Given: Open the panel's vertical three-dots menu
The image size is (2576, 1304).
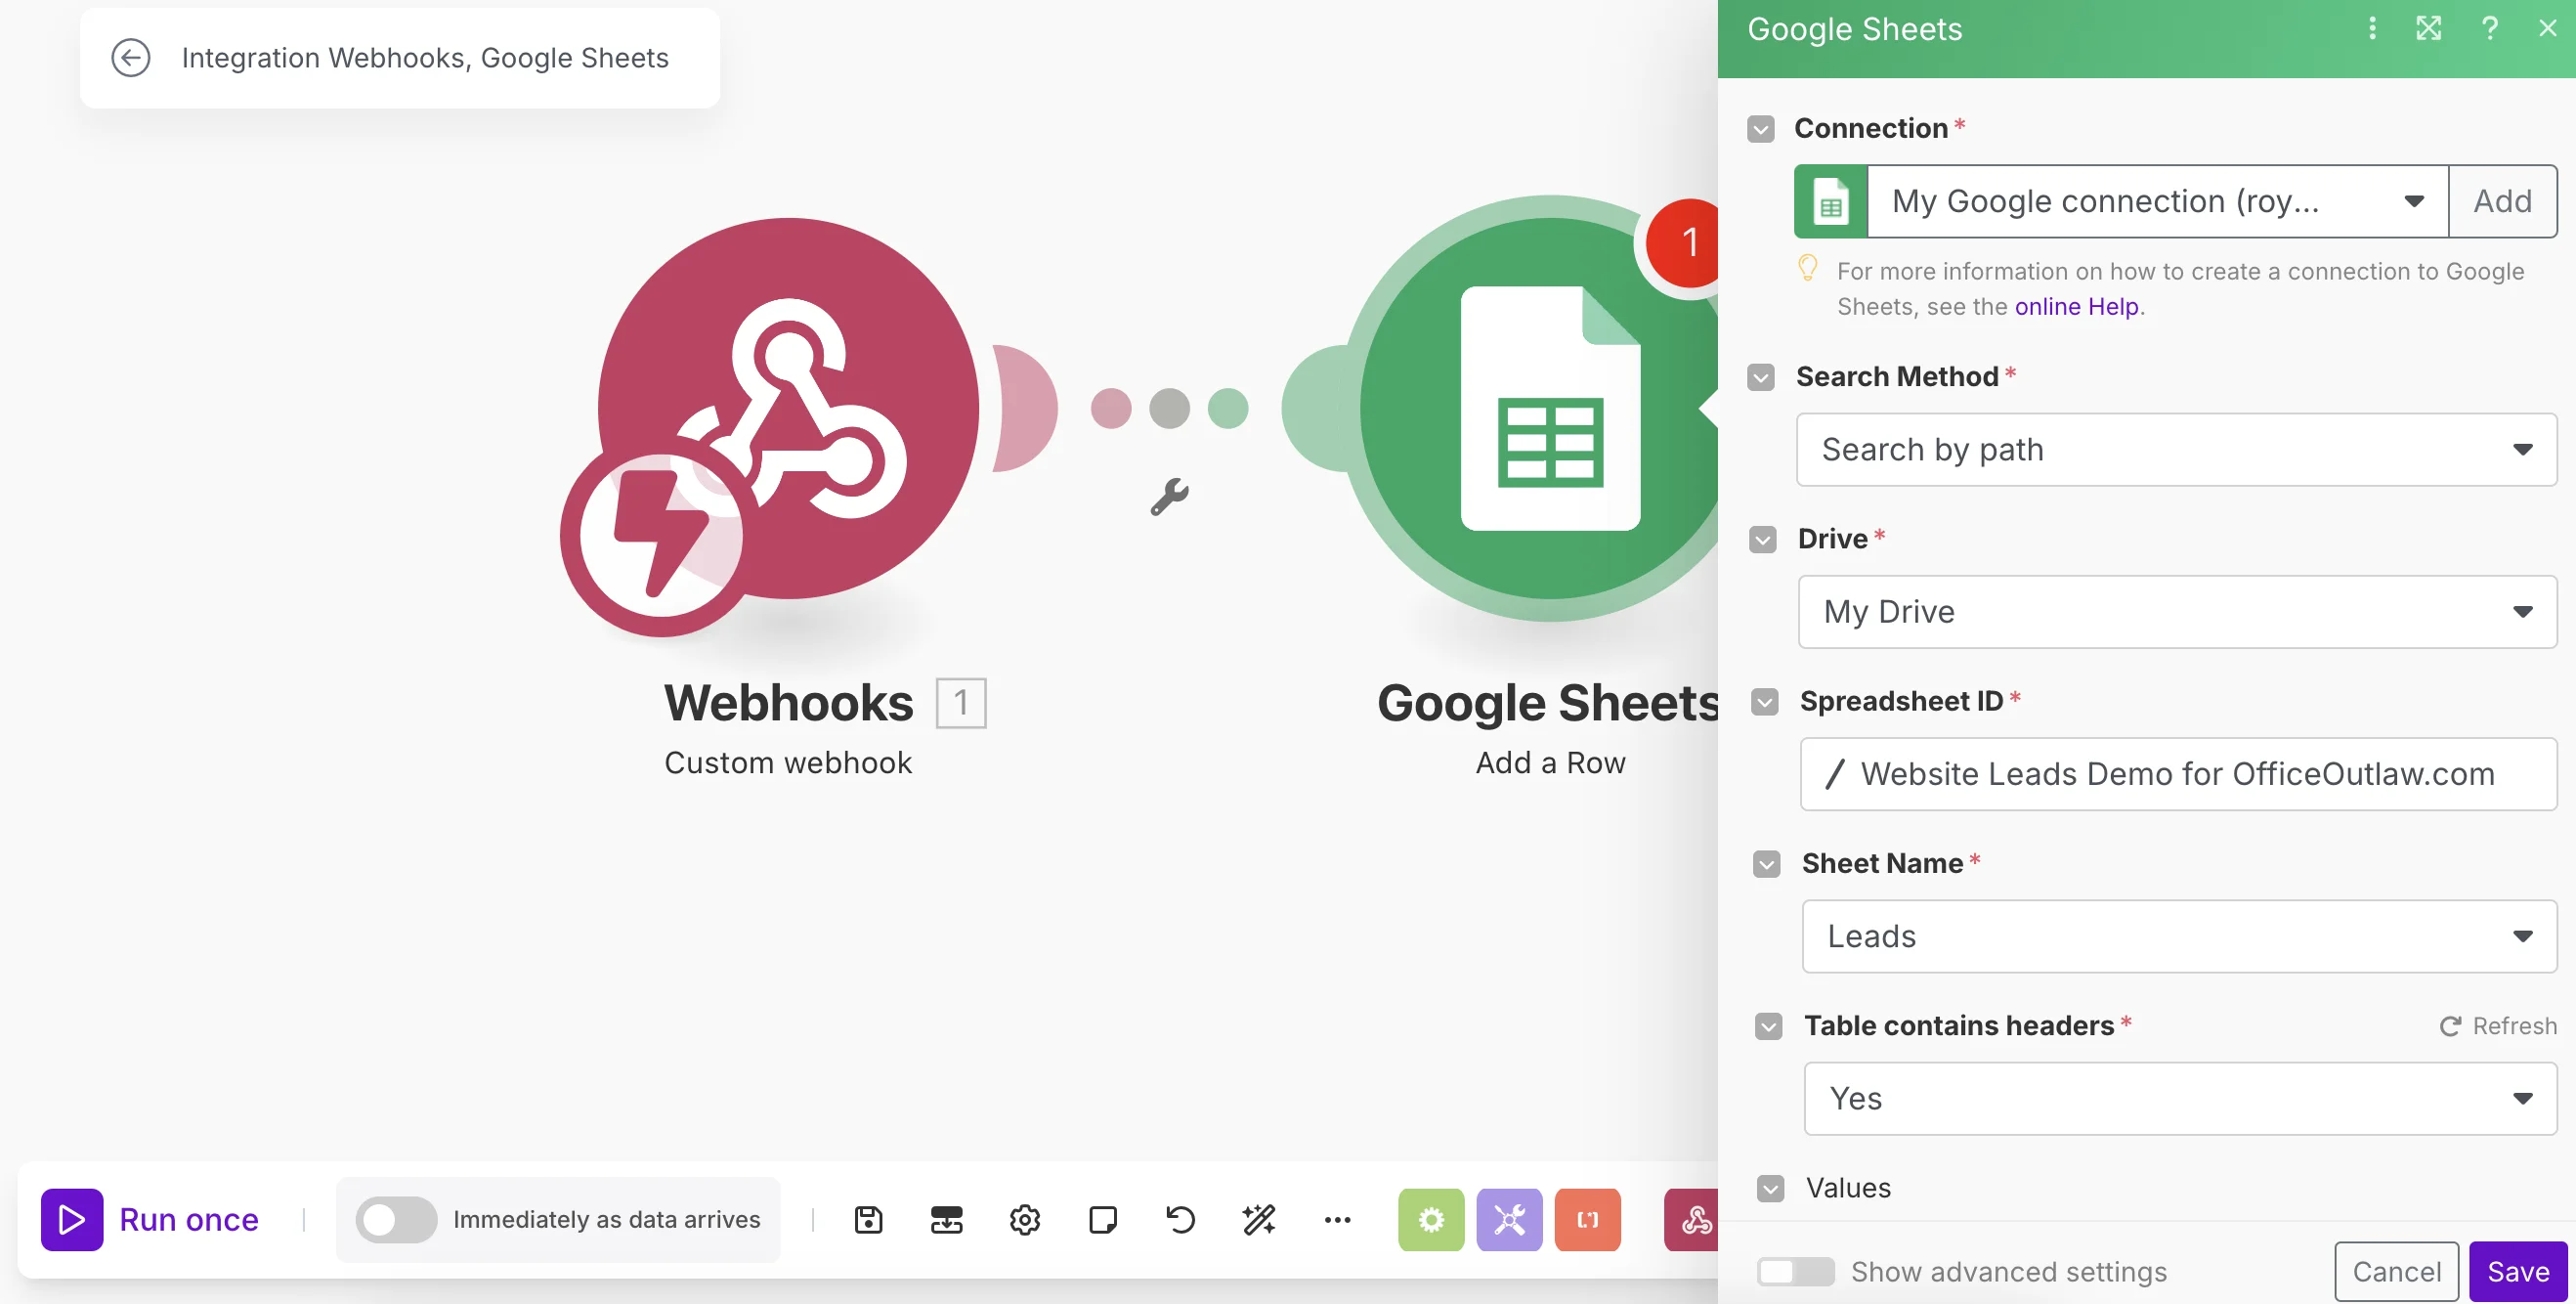Looking at the screenshot, I should coord(2372,28).
